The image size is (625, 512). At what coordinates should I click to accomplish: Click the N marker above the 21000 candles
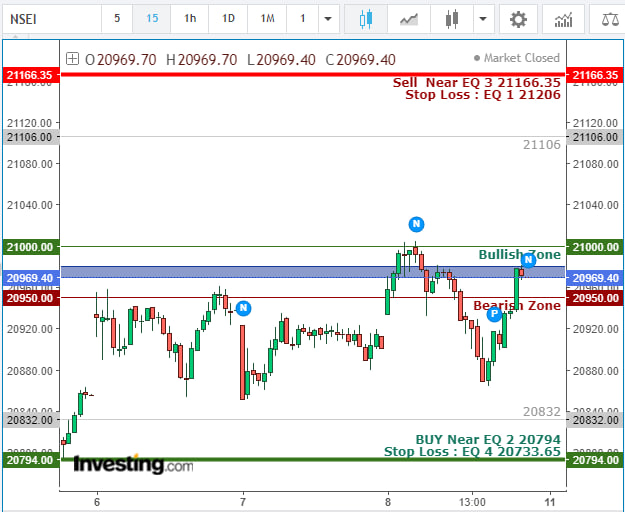tap(416, 224)
